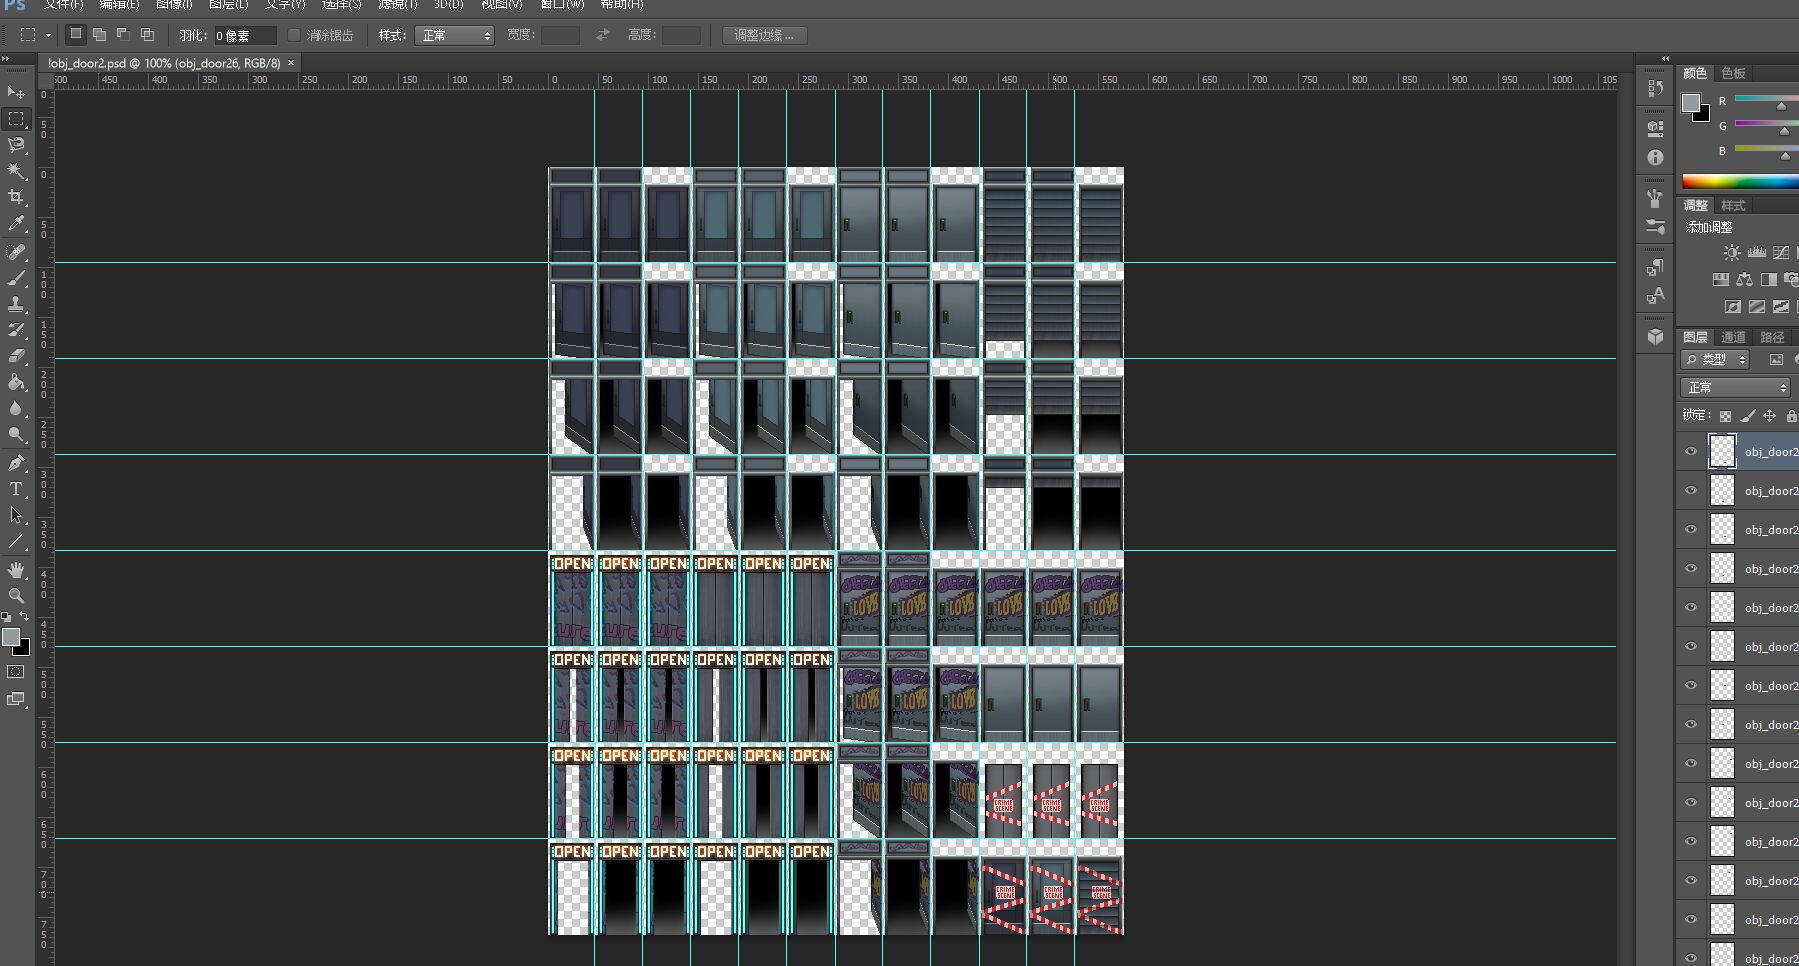Image resolution: width=1799 pixels, height=966 pixels.
Task: Open the History panel icon
Action: click(1655, 89)
